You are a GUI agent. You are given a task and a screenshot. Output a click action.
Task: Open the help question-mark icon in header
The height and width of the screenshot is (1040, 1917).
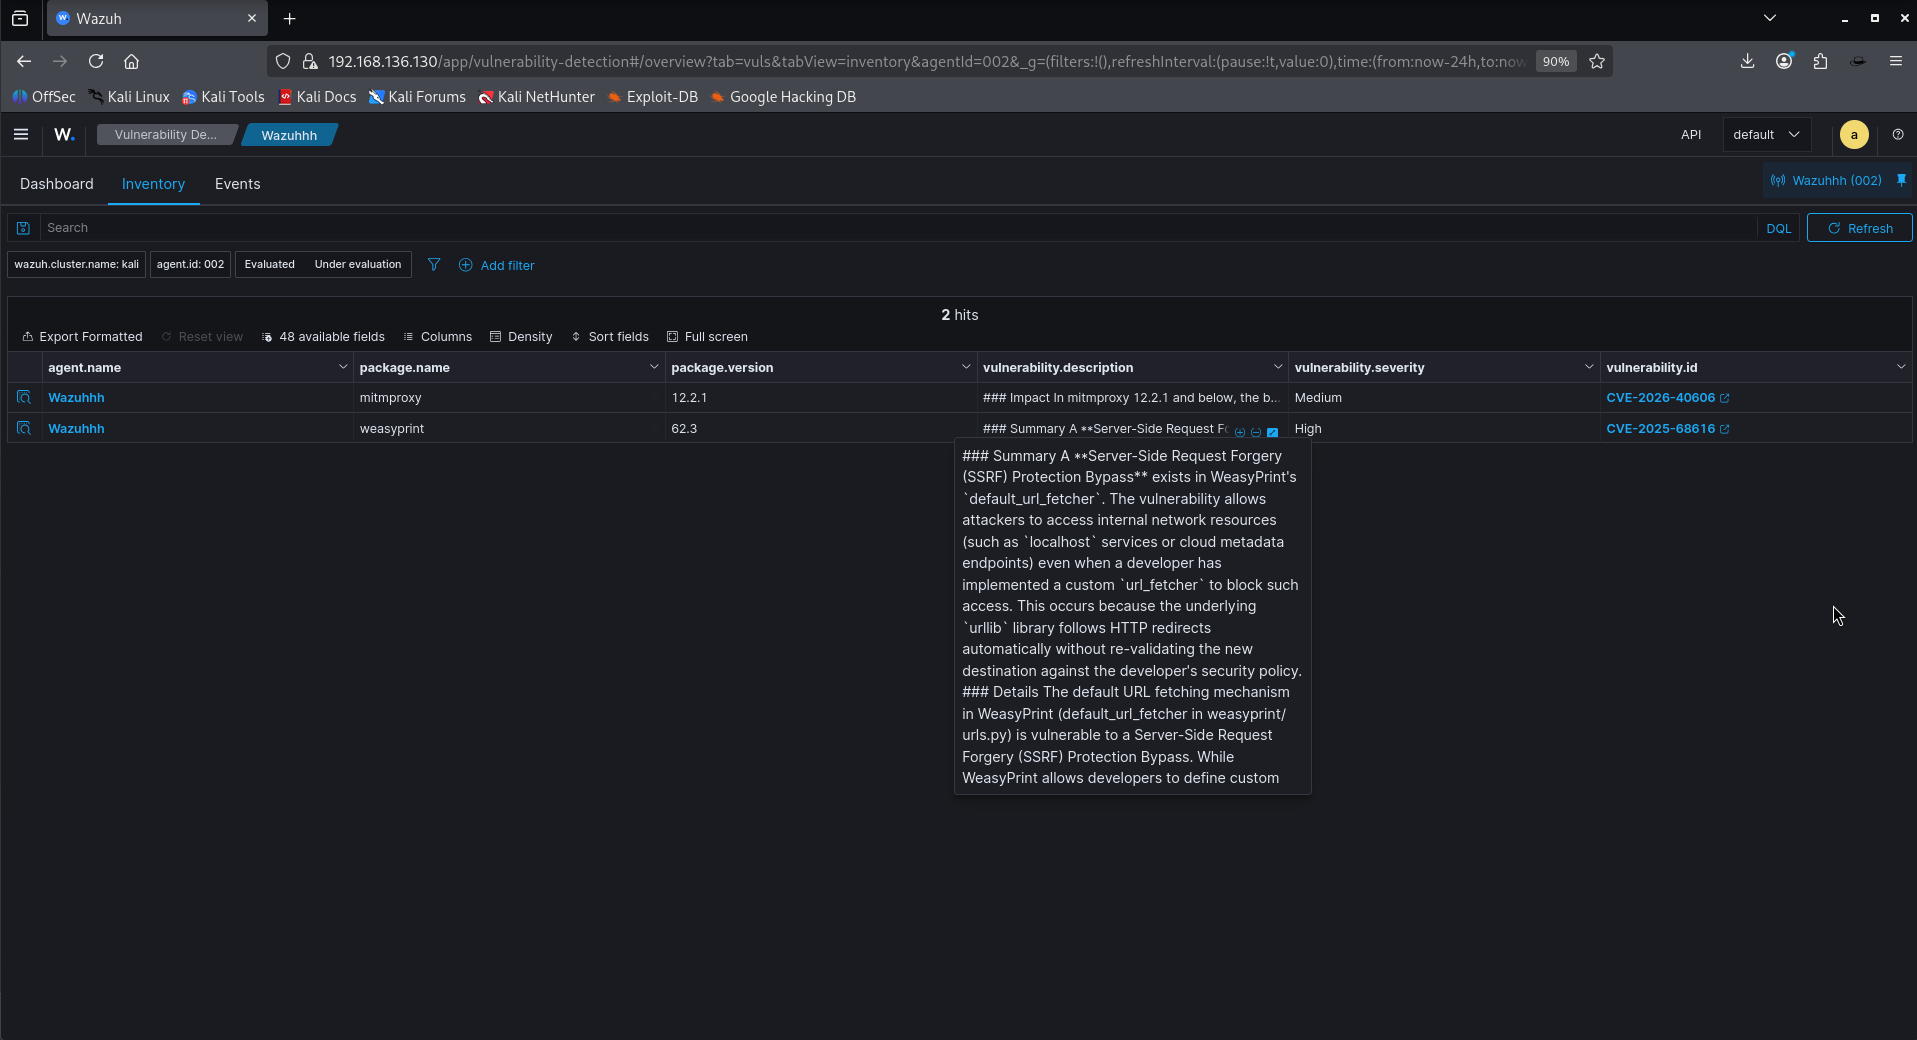pyautogui.click(x=1898, y=134)
